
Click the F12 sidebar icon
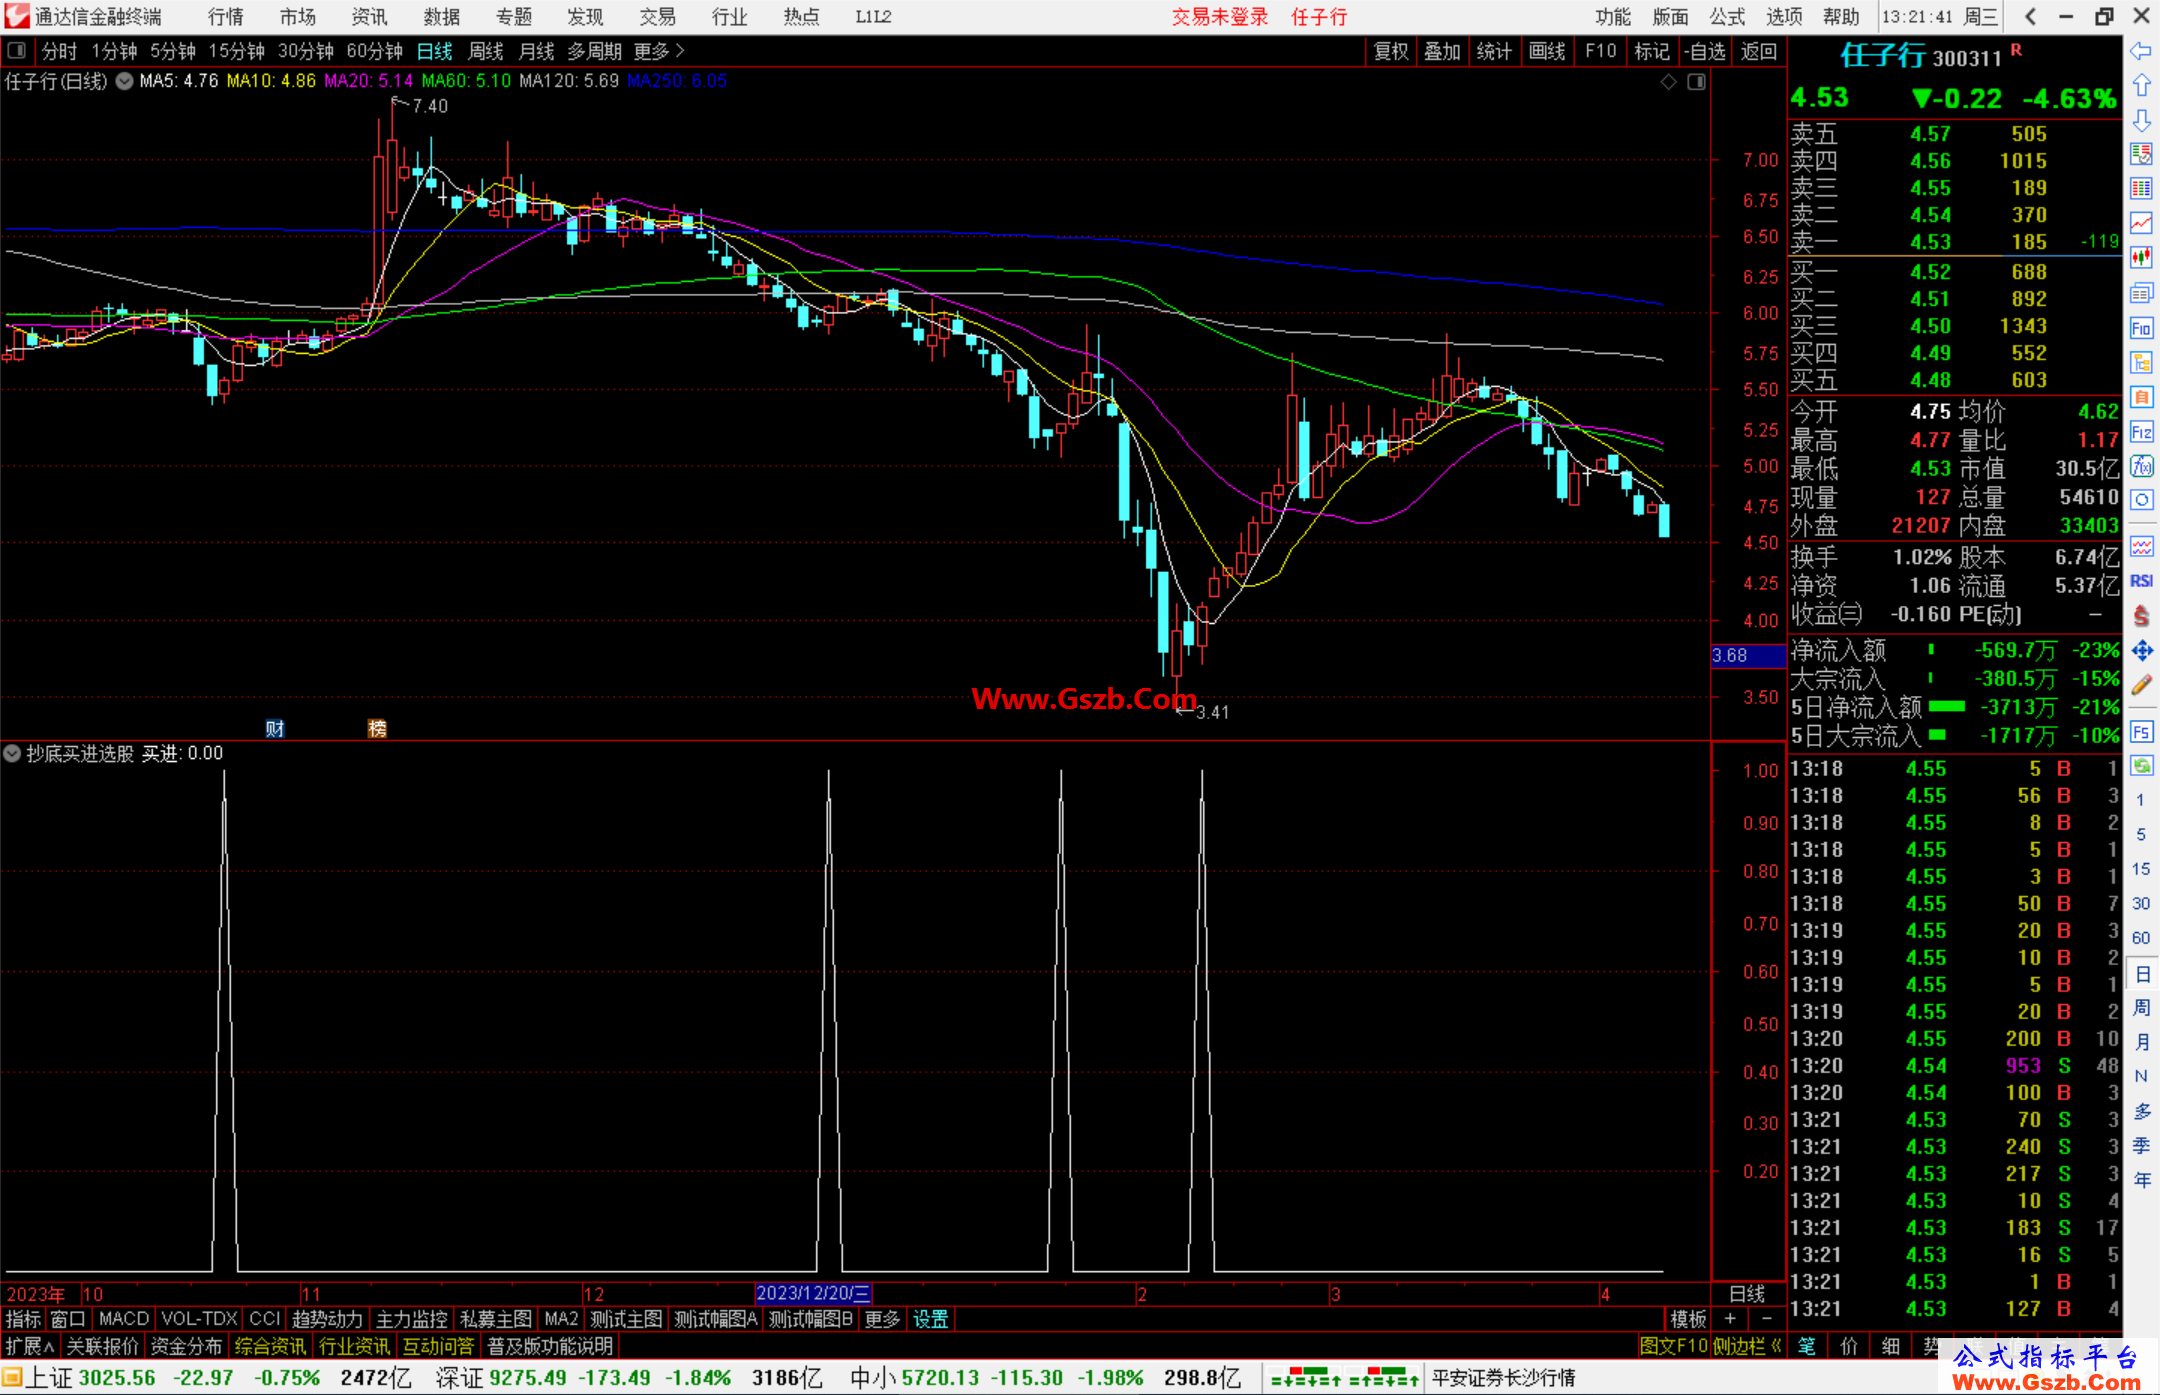point(2141,432)
